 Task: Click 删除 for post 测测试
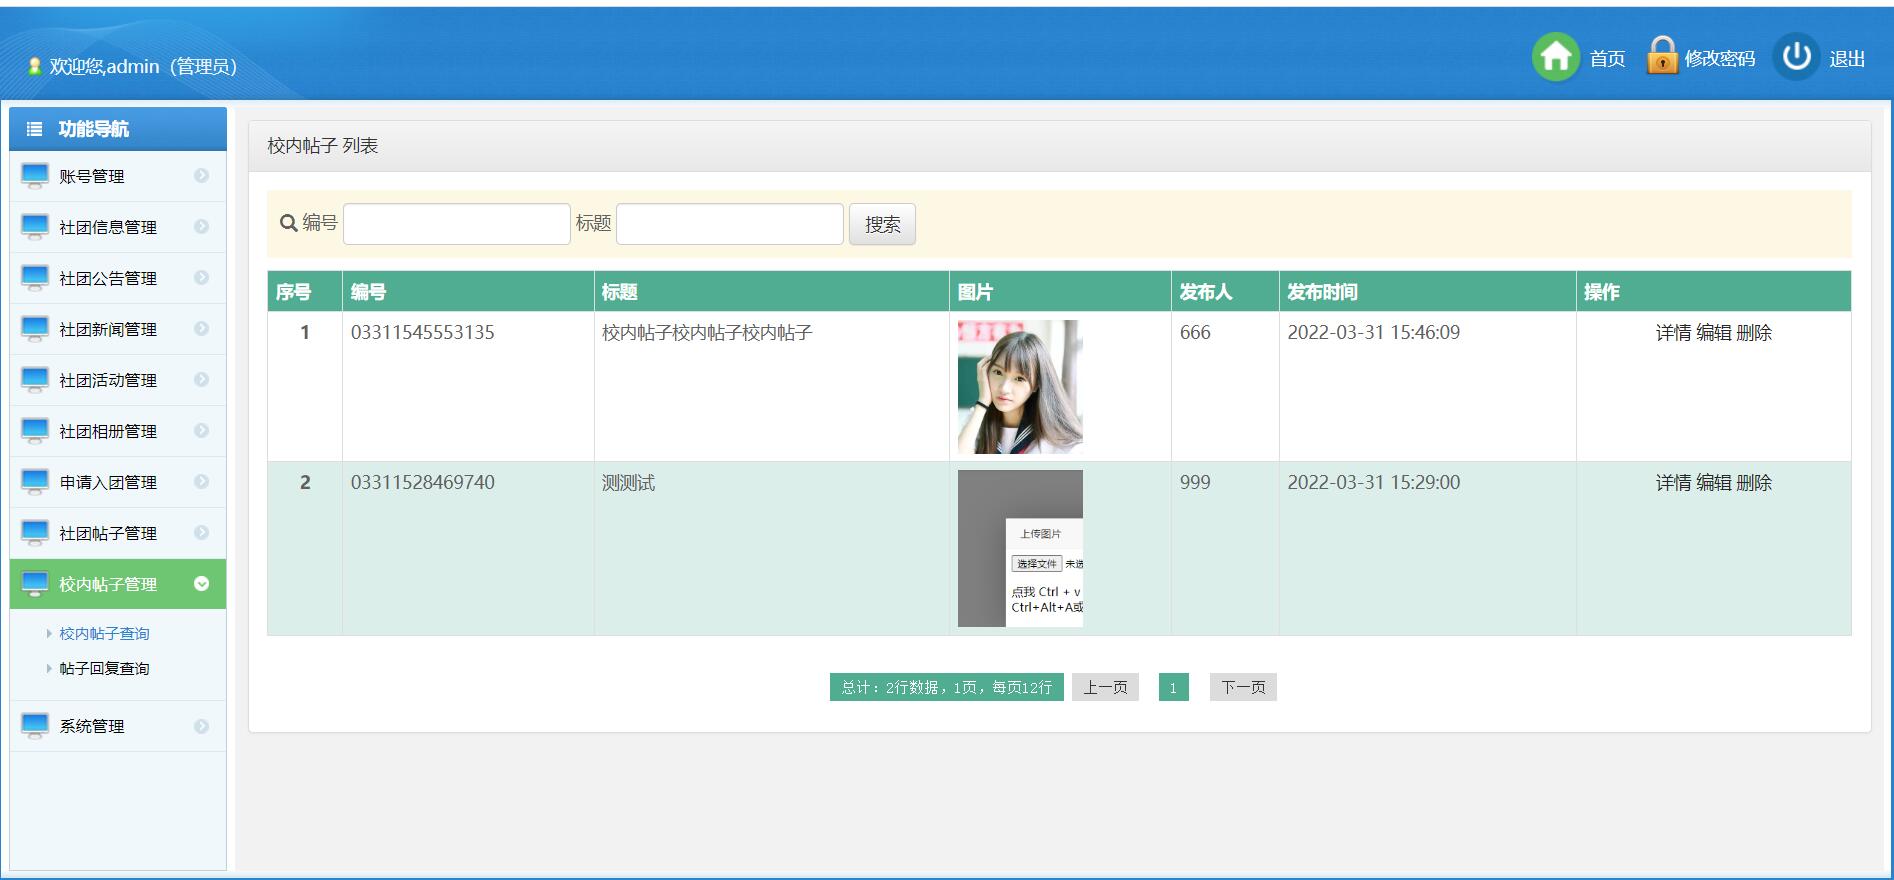[1754, 483]
